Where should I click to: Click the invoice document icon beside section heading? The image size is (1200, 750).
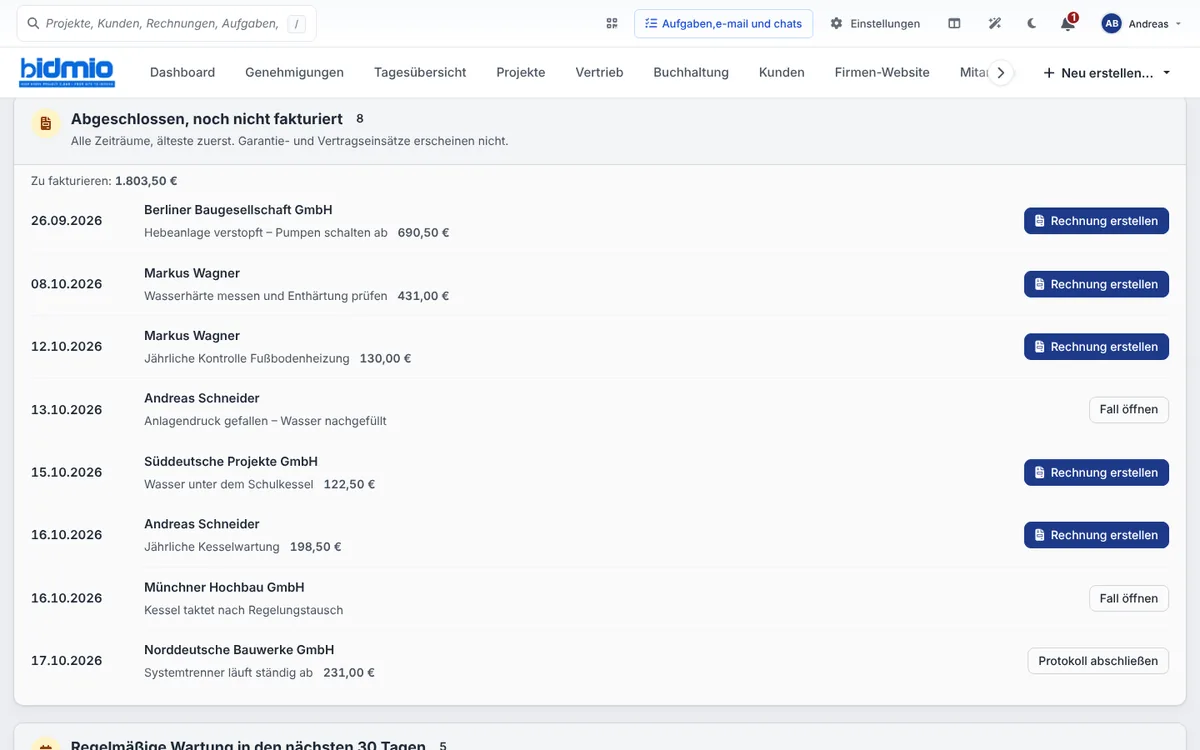coord(44,124)
